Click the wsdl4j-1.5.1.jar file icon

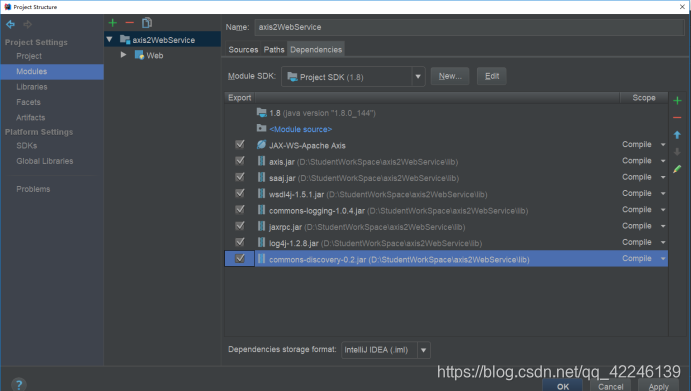pos(262,194)
